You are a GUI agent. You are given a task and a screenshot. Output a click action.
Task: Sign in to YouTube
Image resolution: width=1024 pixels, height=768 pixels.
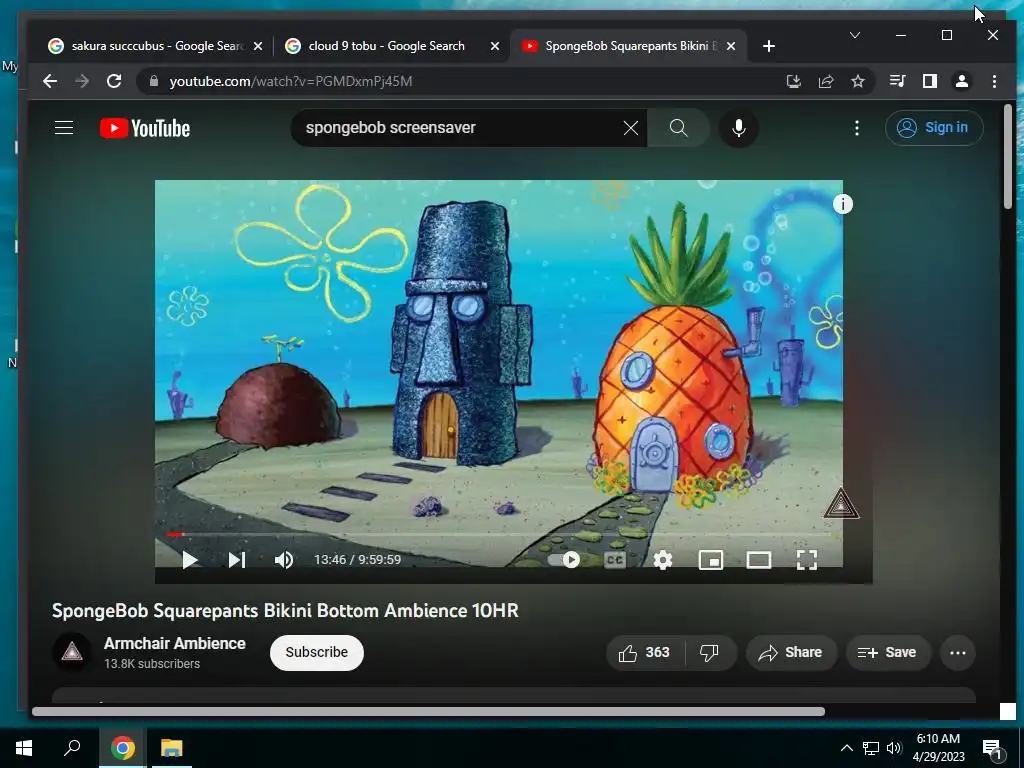pos(933,127)
